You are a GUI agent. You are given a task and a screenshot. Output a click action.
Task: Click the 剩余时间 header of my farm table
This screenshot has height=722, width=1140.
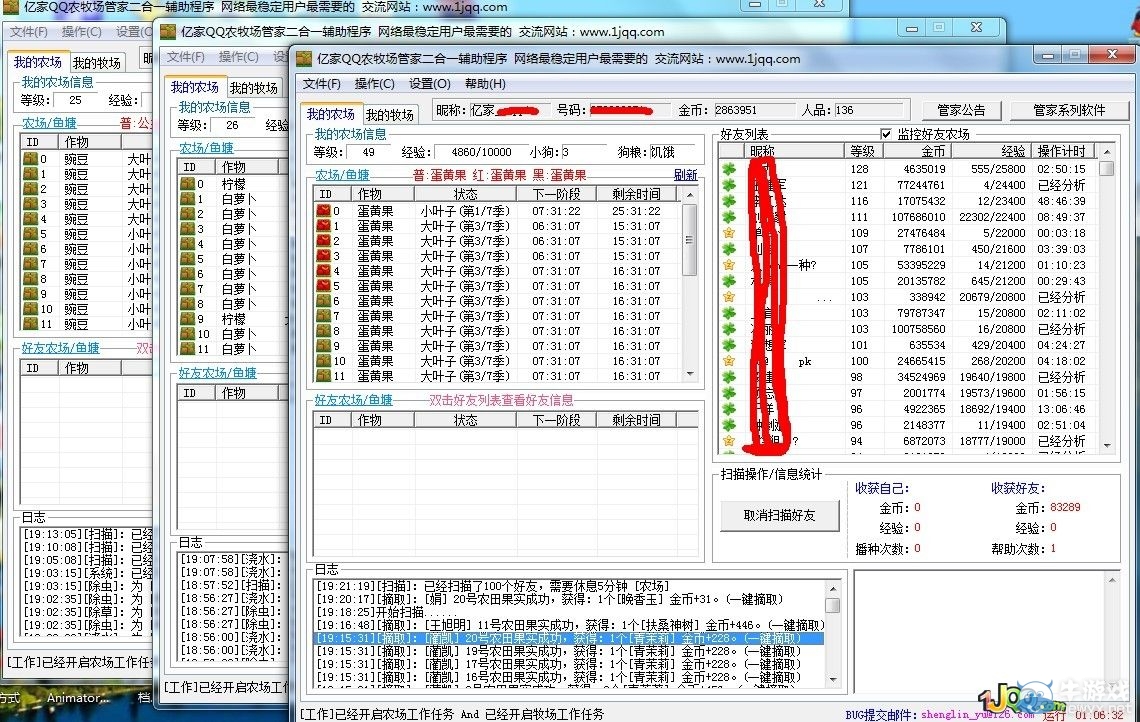(636, 194)
